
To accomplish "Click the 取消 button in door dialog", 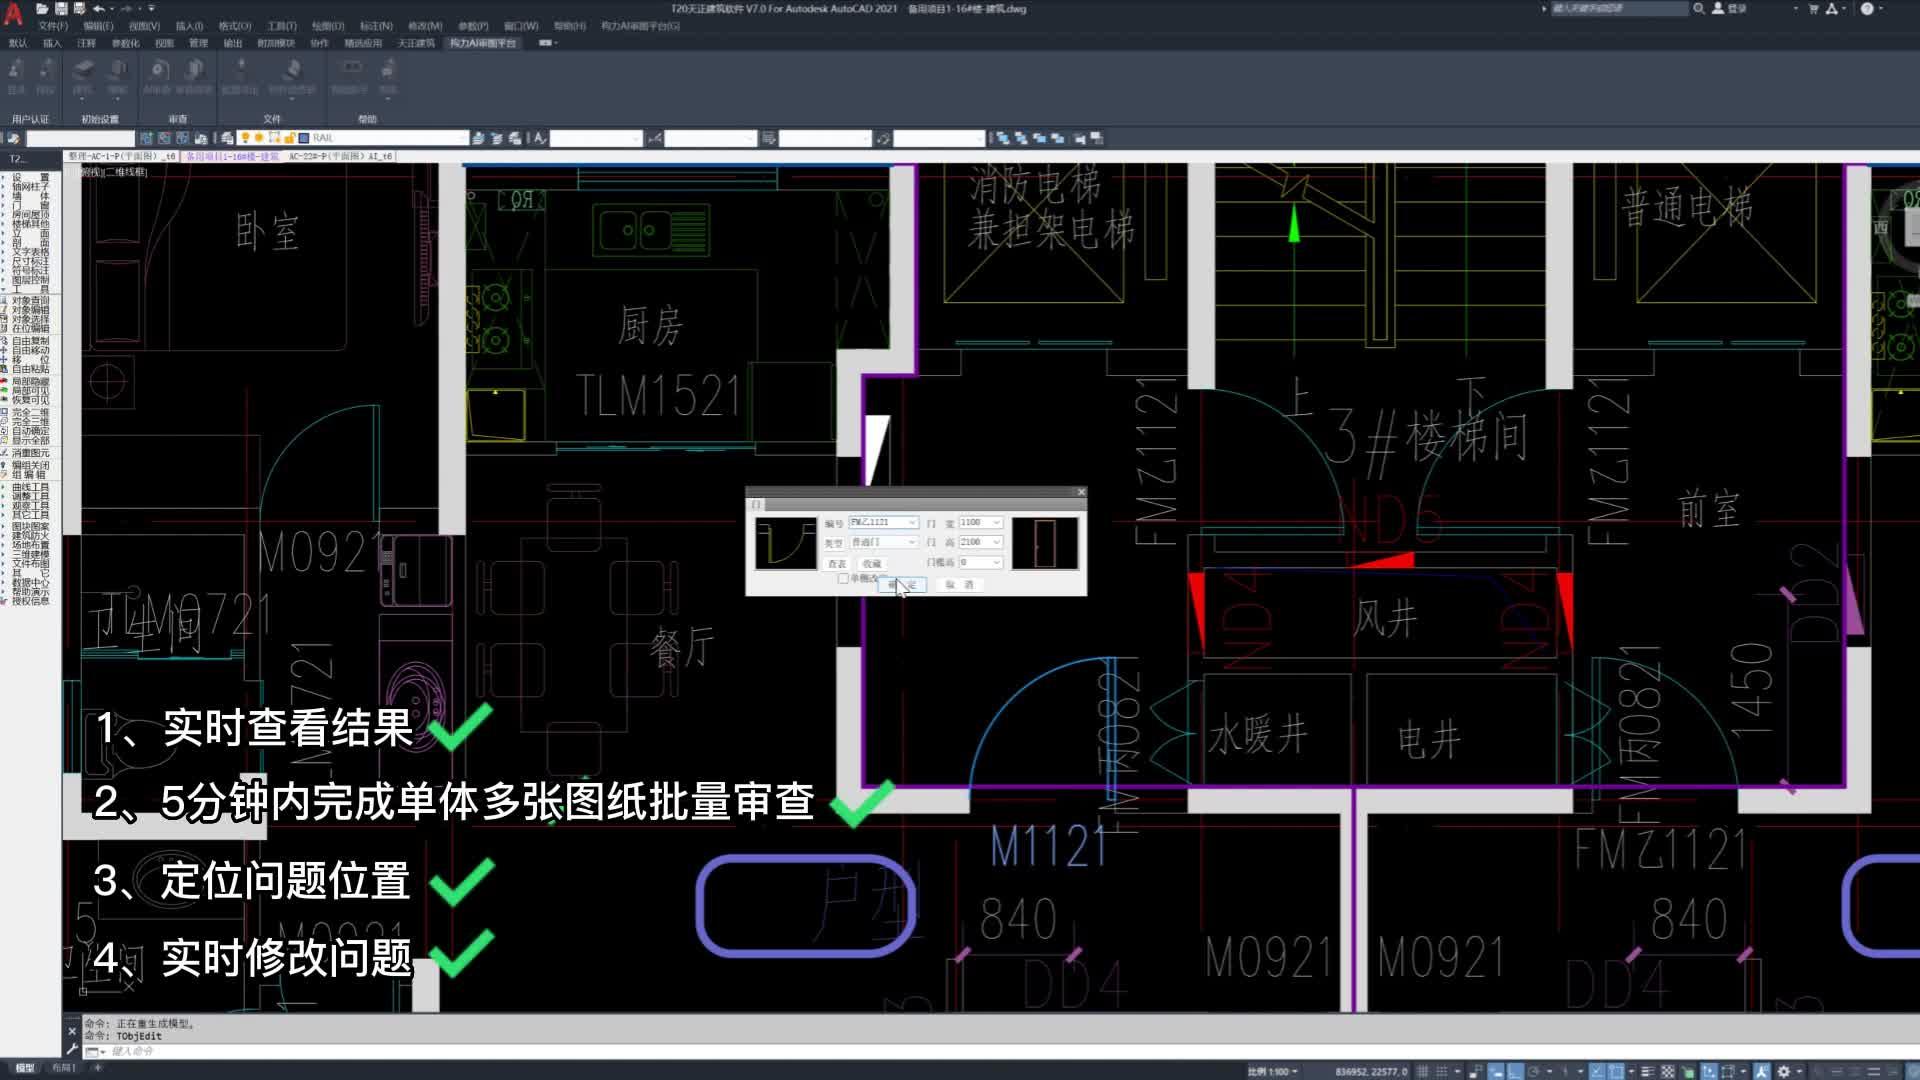I will 958,584.
